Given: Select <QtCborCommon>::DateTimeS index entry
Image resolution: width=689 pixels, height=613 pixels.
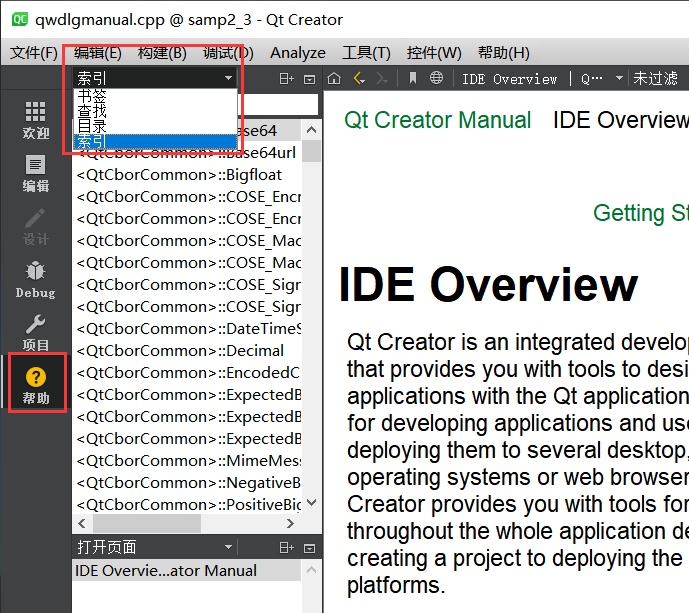Looking at the screenshot, I should pos(188,329).
